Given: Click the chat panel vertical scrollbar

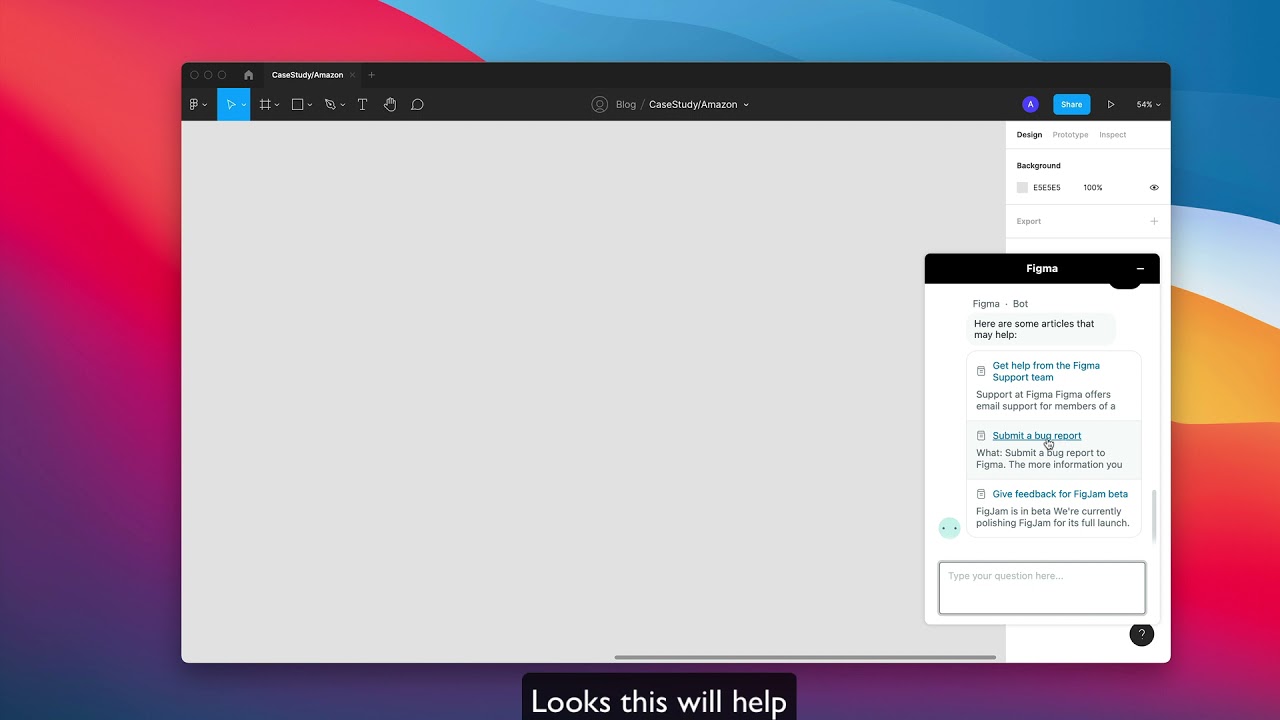Looking at the screenshot, I should click(x=1153, y=515).
